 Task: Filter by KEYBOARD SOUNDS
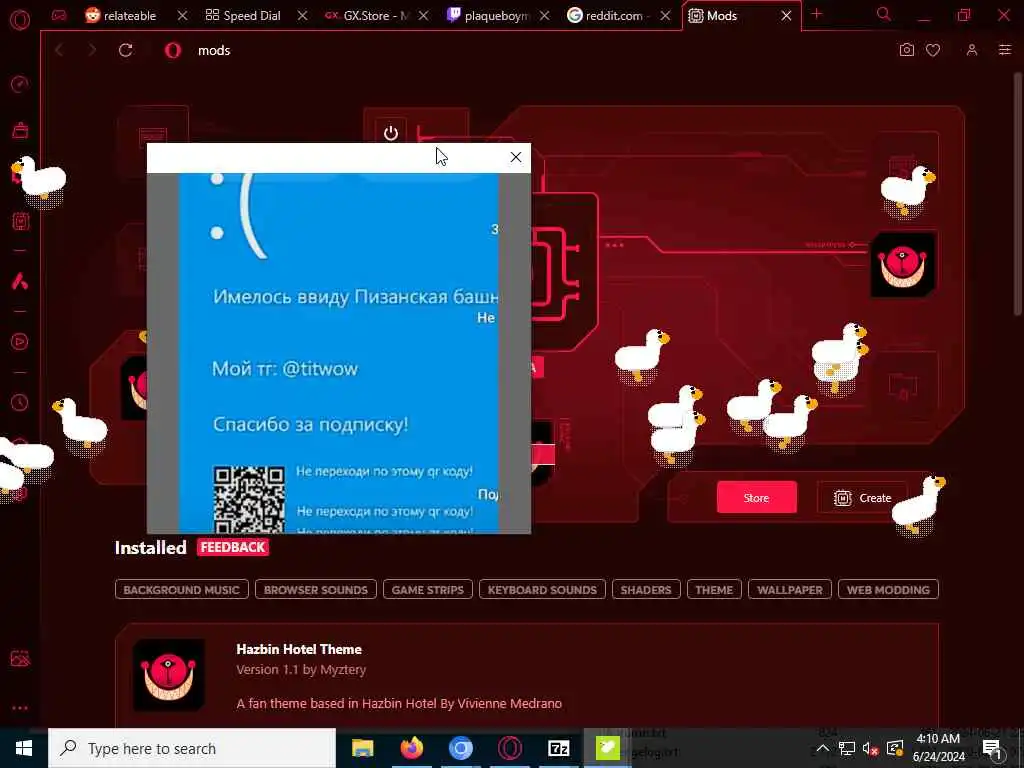pyautogui.click(x=542, y=590)
